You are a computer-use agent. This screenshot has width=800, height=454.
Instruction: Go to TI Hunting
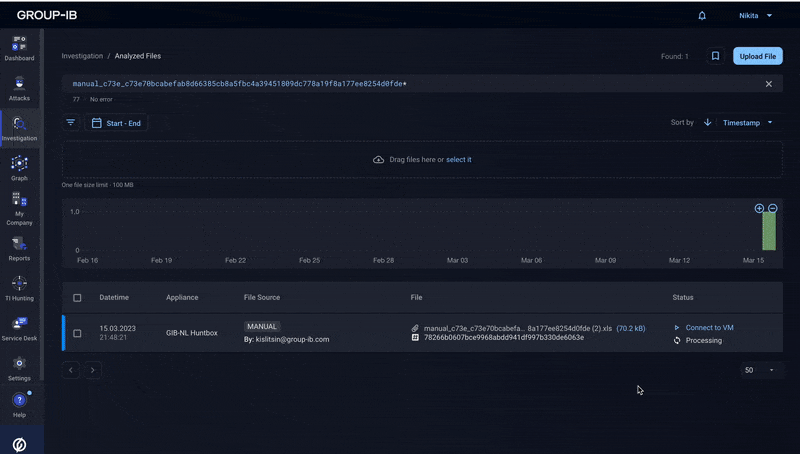(x=19, y=289)
